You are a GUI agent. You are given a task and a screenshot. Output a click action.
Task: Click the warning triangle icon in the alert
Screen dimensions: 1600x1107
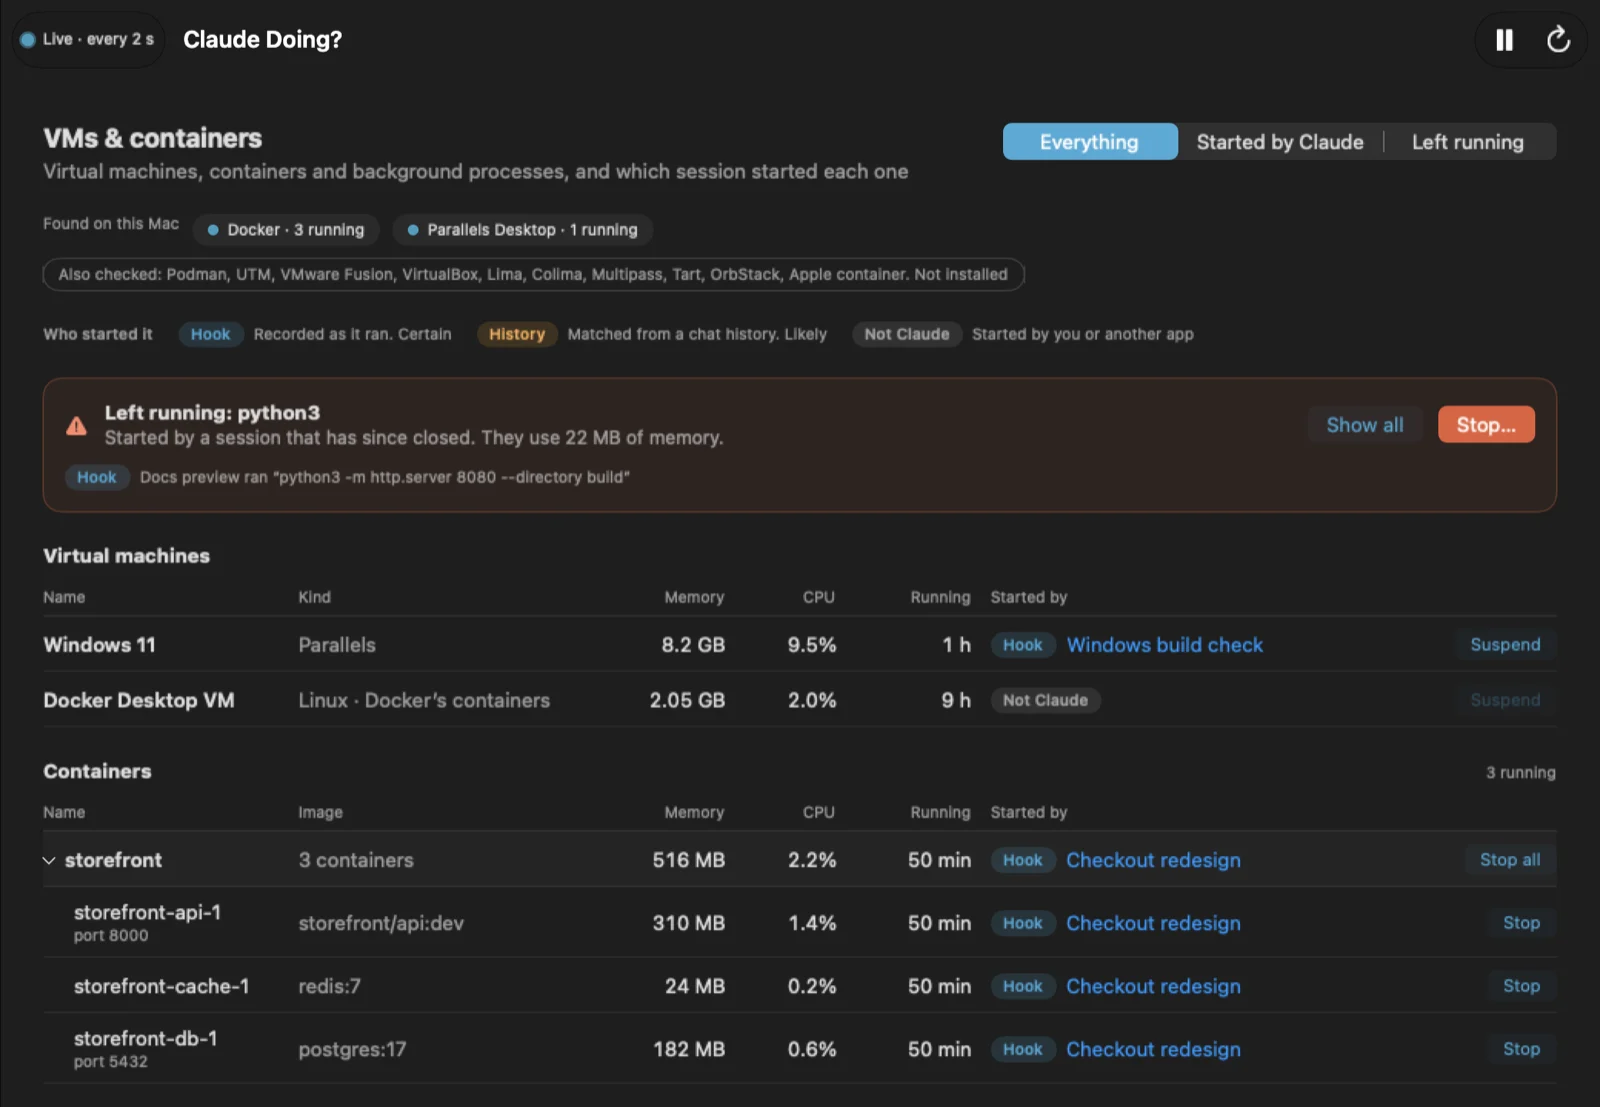[76, 426]
